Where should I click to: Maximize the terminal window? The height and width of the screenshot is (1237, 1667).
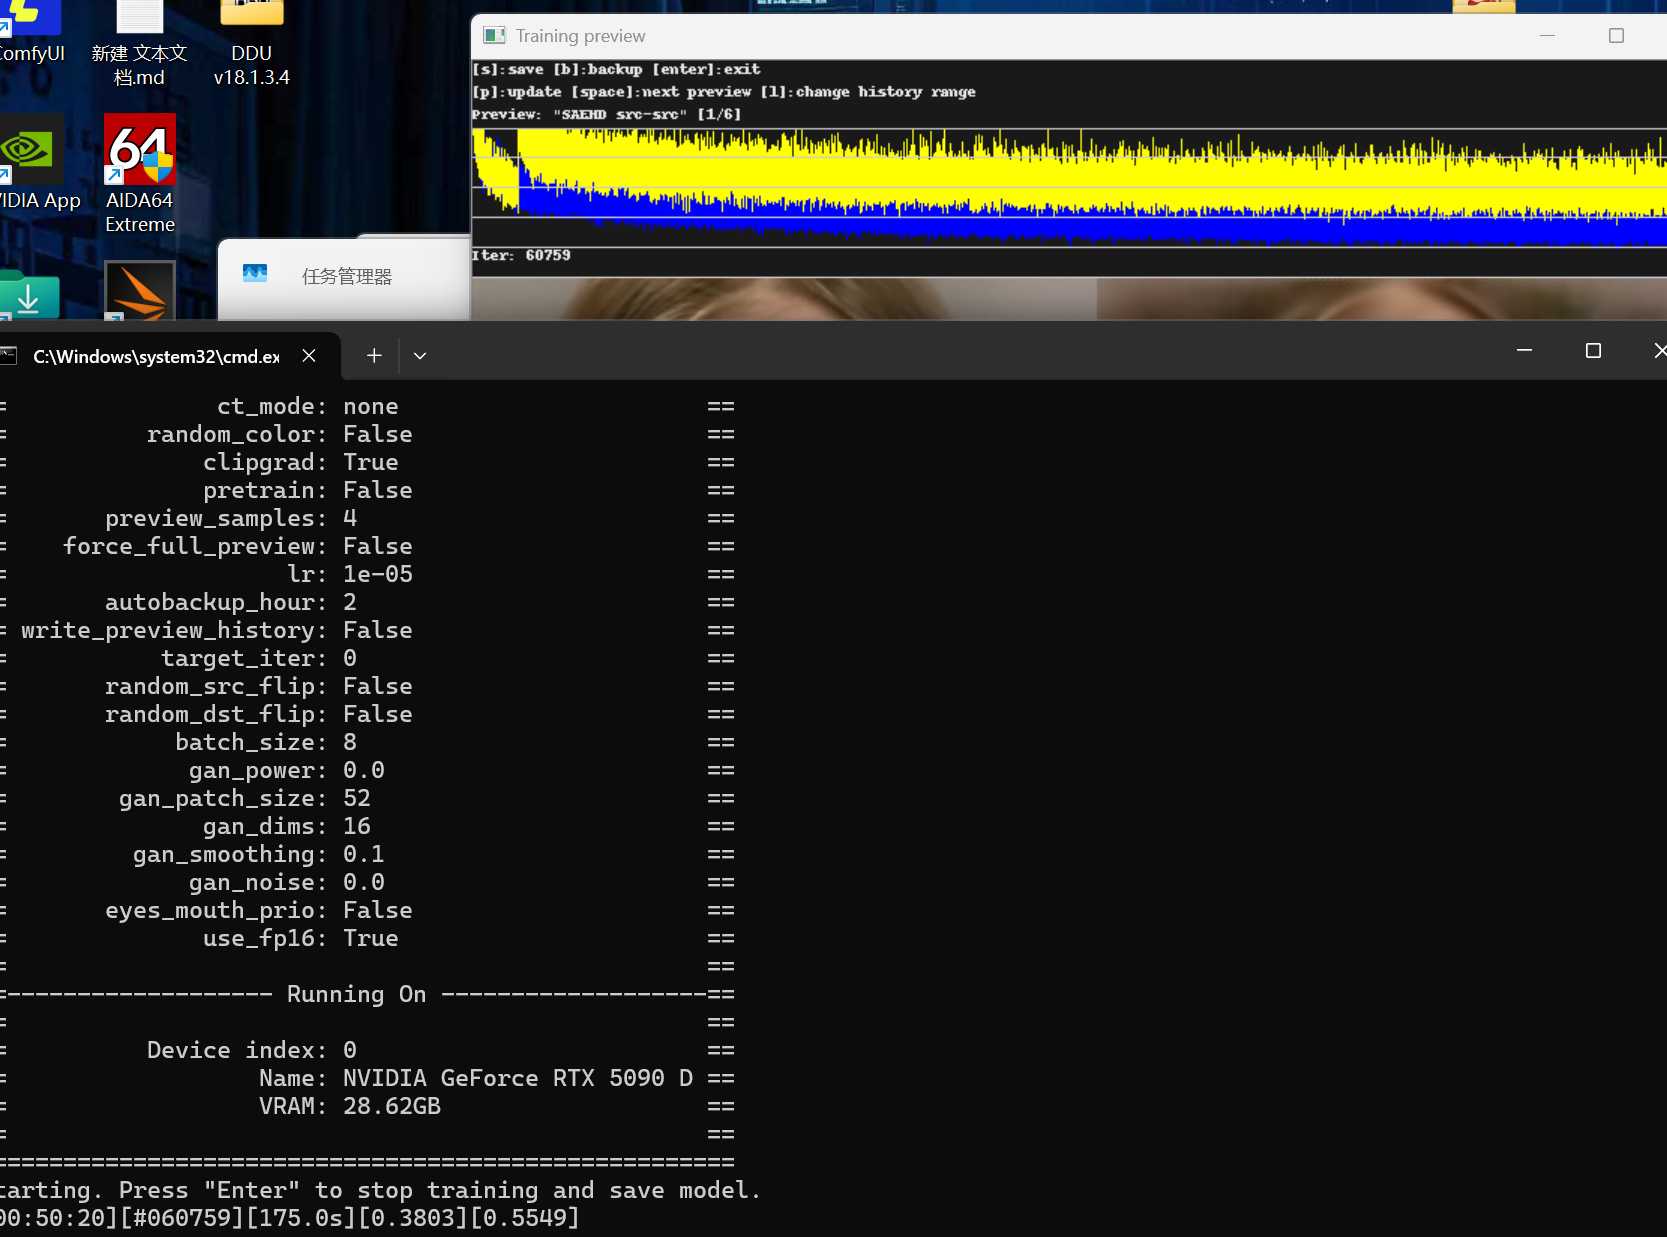pyautogui.click(x=1593, y=351)
